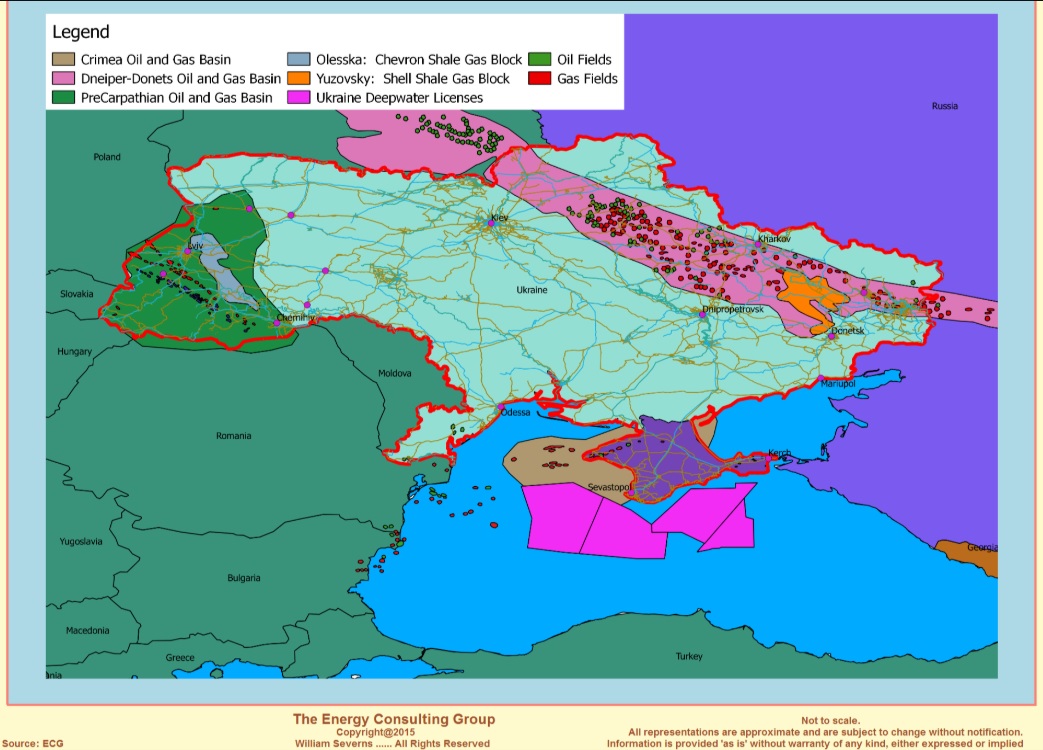This screenshot has width=1043, height=750.
Task: Click the Yugoslavia country label
Action: coord(81,541)
